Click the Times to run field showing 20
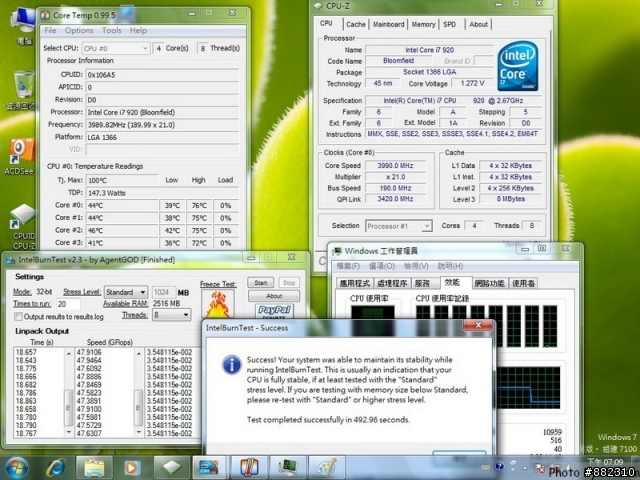The height and width of the screenshot is (480, 640). (68, 304)
